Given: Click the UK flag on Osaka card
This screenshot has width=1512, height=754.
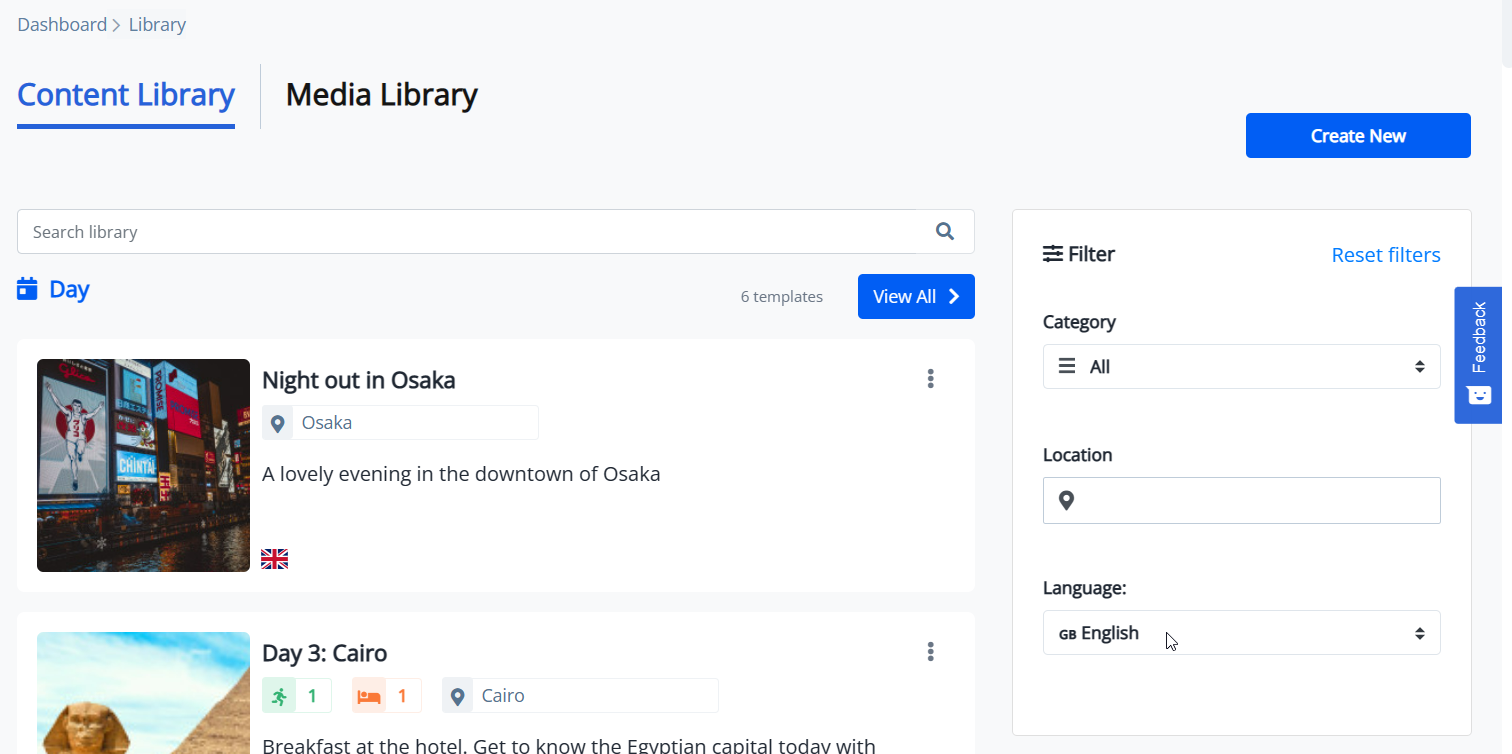Looking at the screenshot, I should [274, 559].
